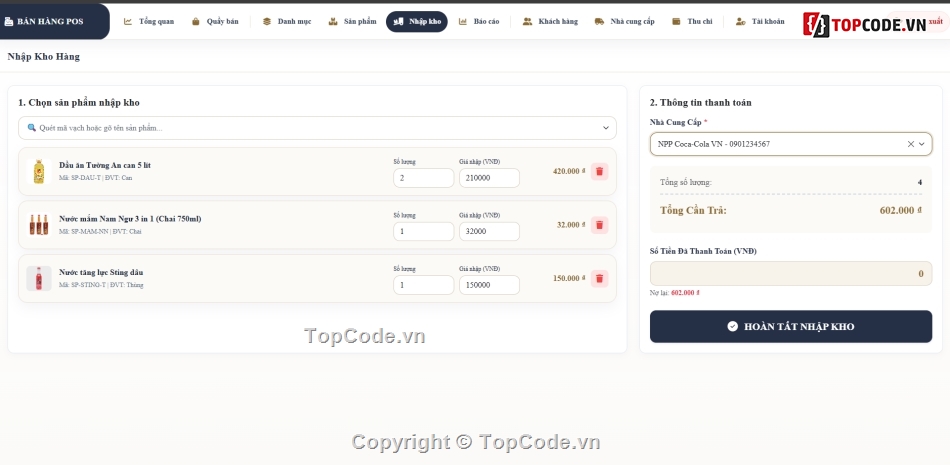The height and width of the screenshot is (465, 950).
Task: Edit quantity field for Sting dâu
Action: (x=423, y=285)
